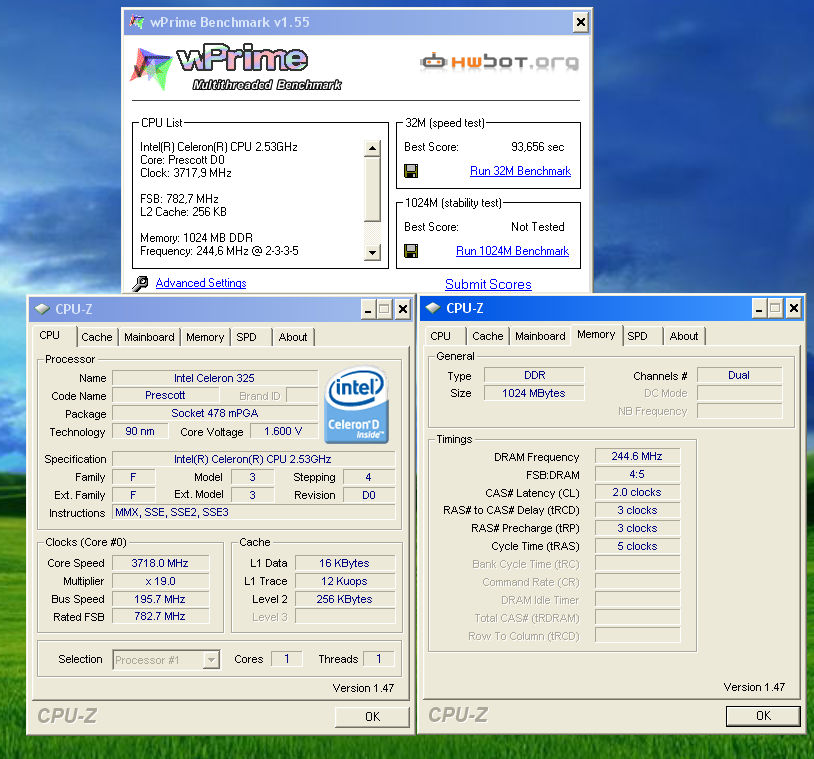Viewport: 814px width, 759px height.
Task: Click the CAS# Latency value 2.0 clocks
Action: point(637,492)
